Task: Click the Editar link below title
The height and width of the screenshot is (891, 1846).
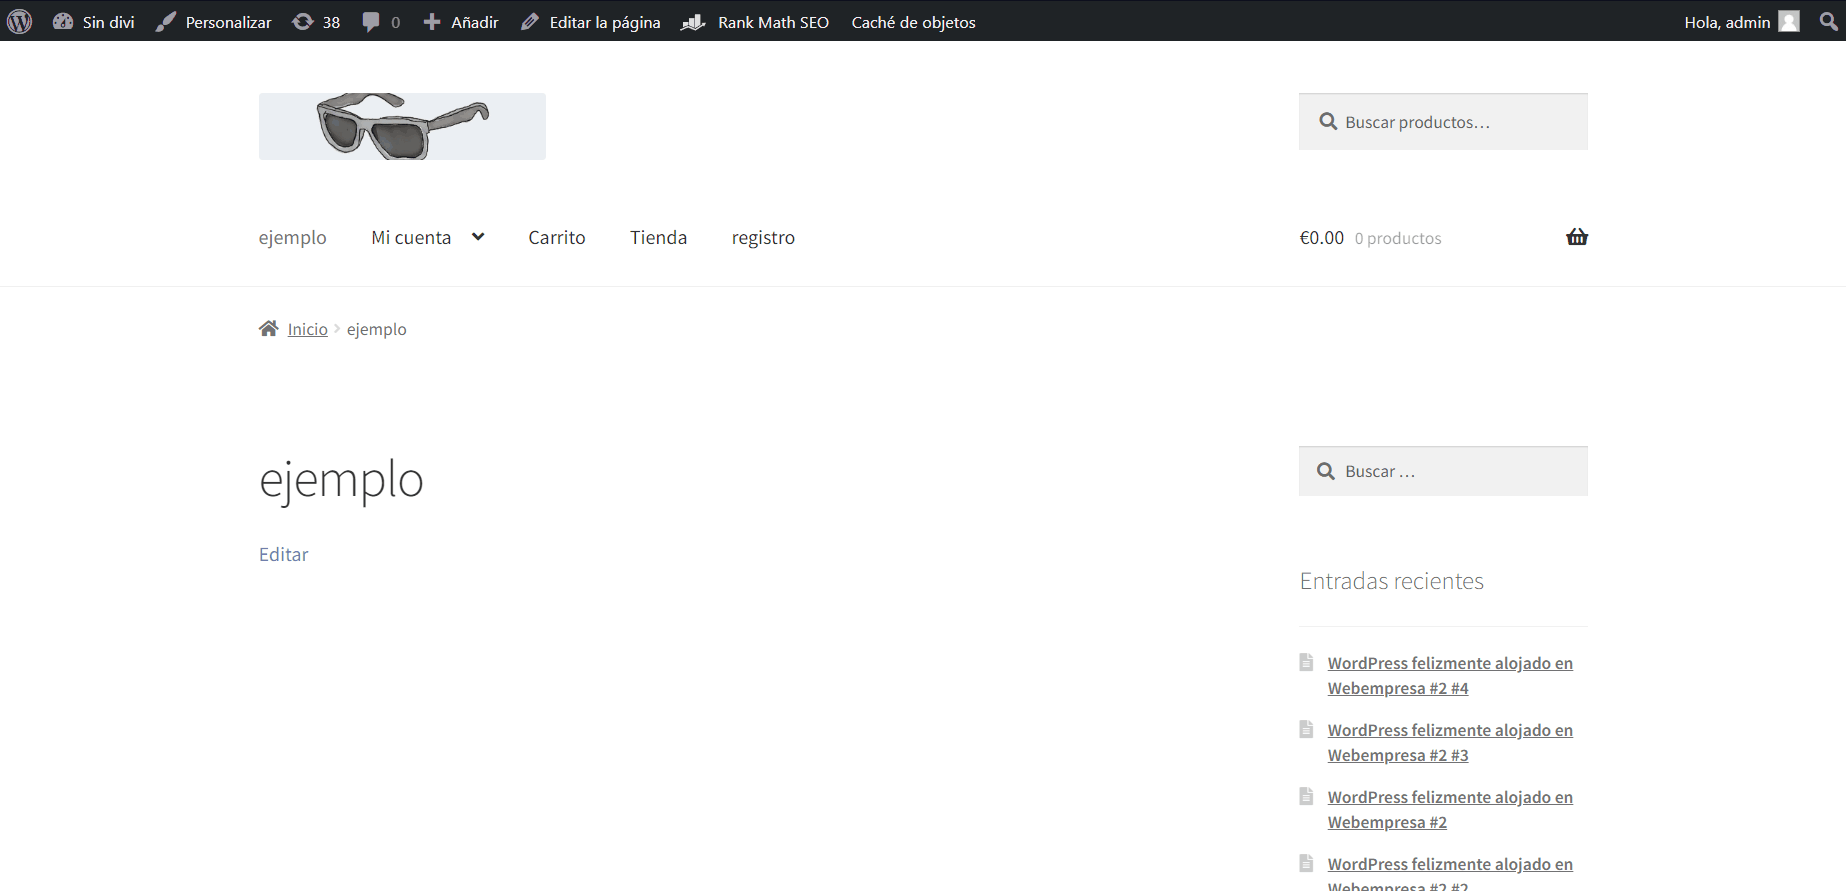Action: click(283, 555)
